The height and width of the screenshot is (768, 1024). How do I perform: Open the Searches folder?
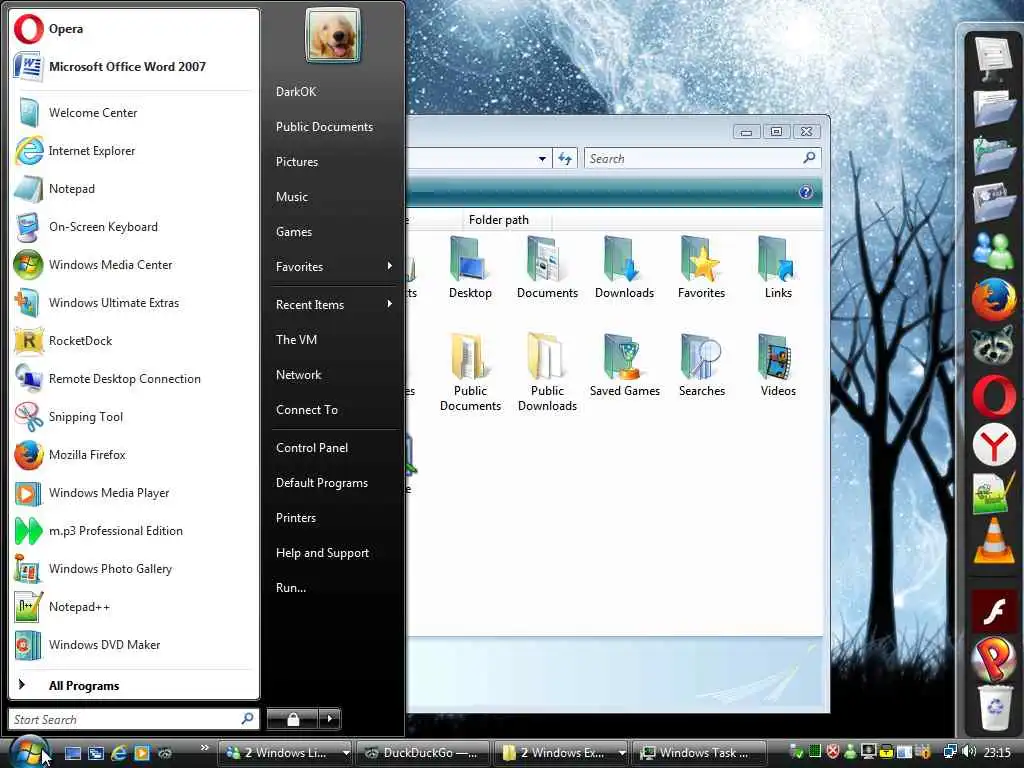(701, 366)
